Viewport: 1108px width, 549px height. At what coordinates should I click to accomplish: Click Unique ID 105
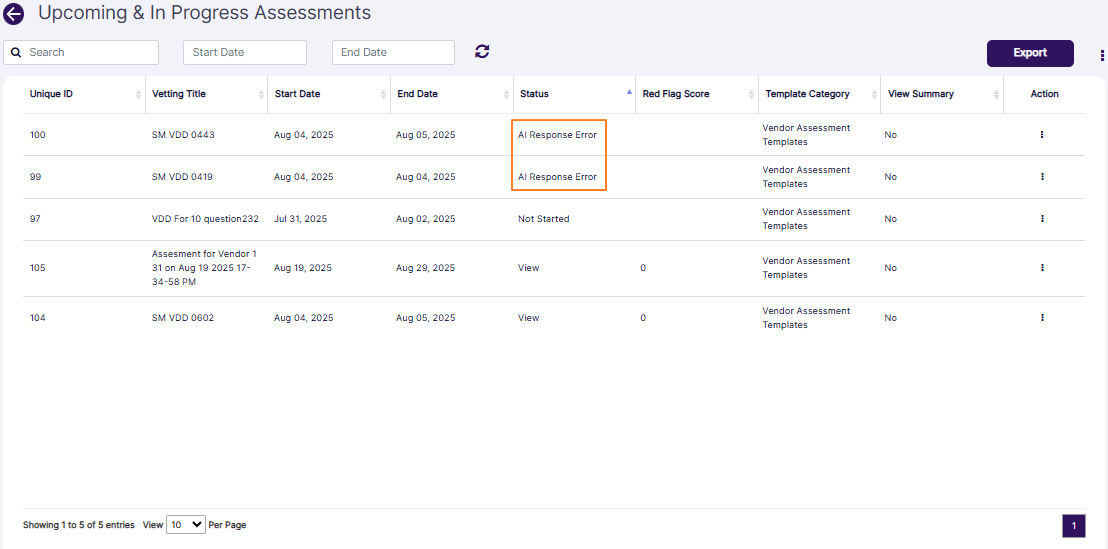37,268
